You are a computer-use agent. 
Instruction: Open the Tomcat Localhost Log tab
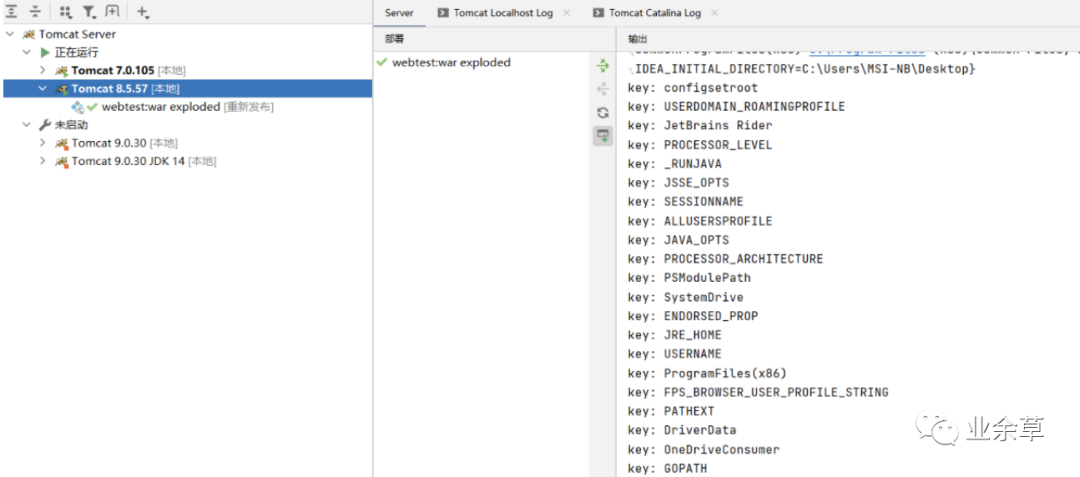[x=503, y=13]
